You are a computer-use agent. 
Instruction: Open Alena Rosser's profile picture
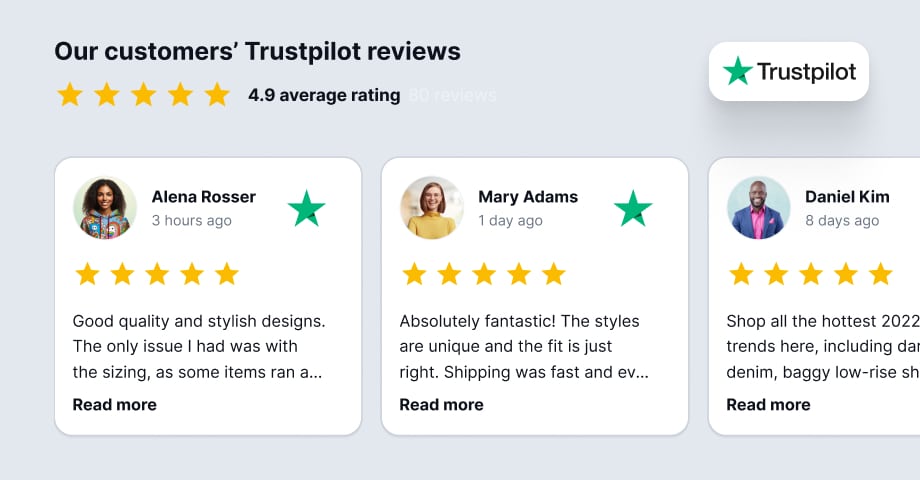pos(105,208)
